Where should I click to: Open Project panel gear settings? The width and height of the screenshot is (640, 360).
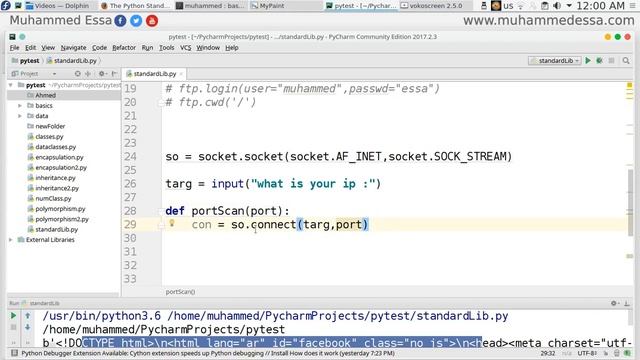point(102,73)
